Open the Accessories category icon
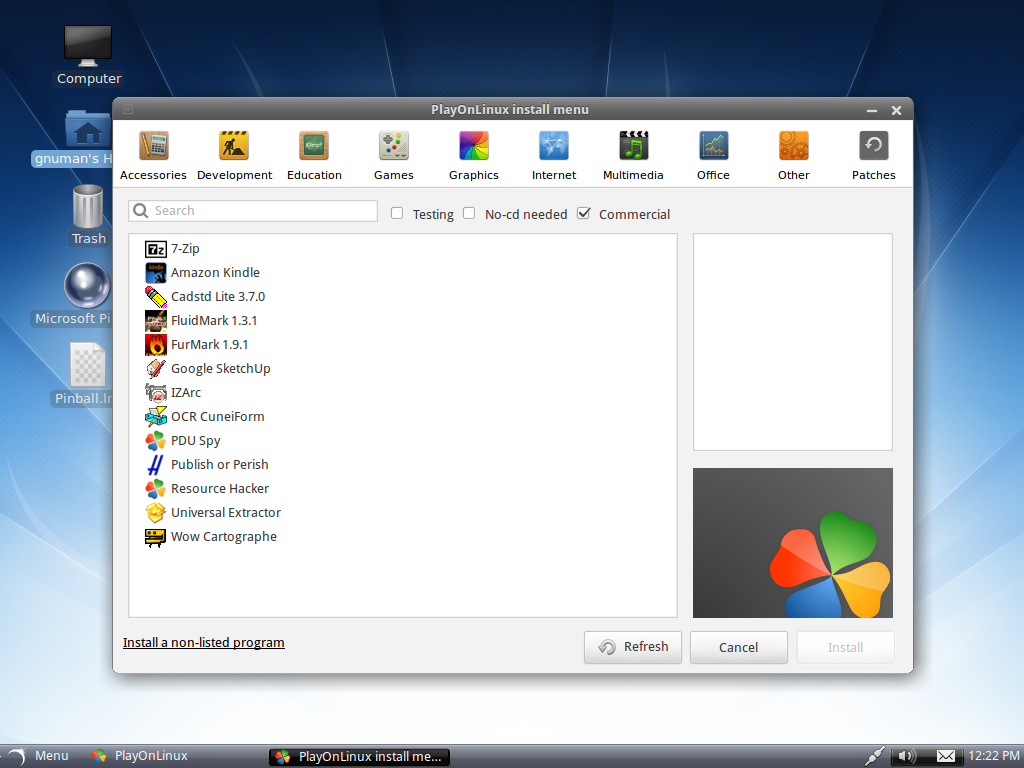Image resolution: width=1024 pixels, height=768 pixels. coord(153,146)
